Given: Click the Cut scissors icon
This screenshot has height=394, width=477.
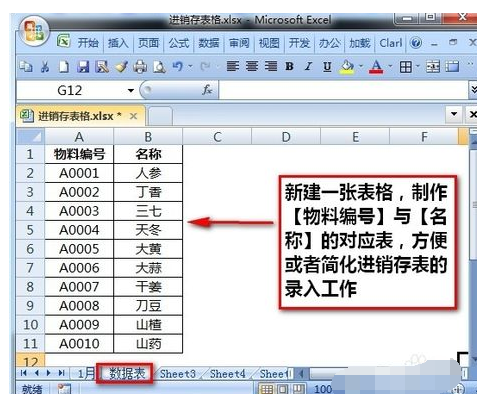Looking at the screenshot, I should pyautogui.click(x=45, y=67).
